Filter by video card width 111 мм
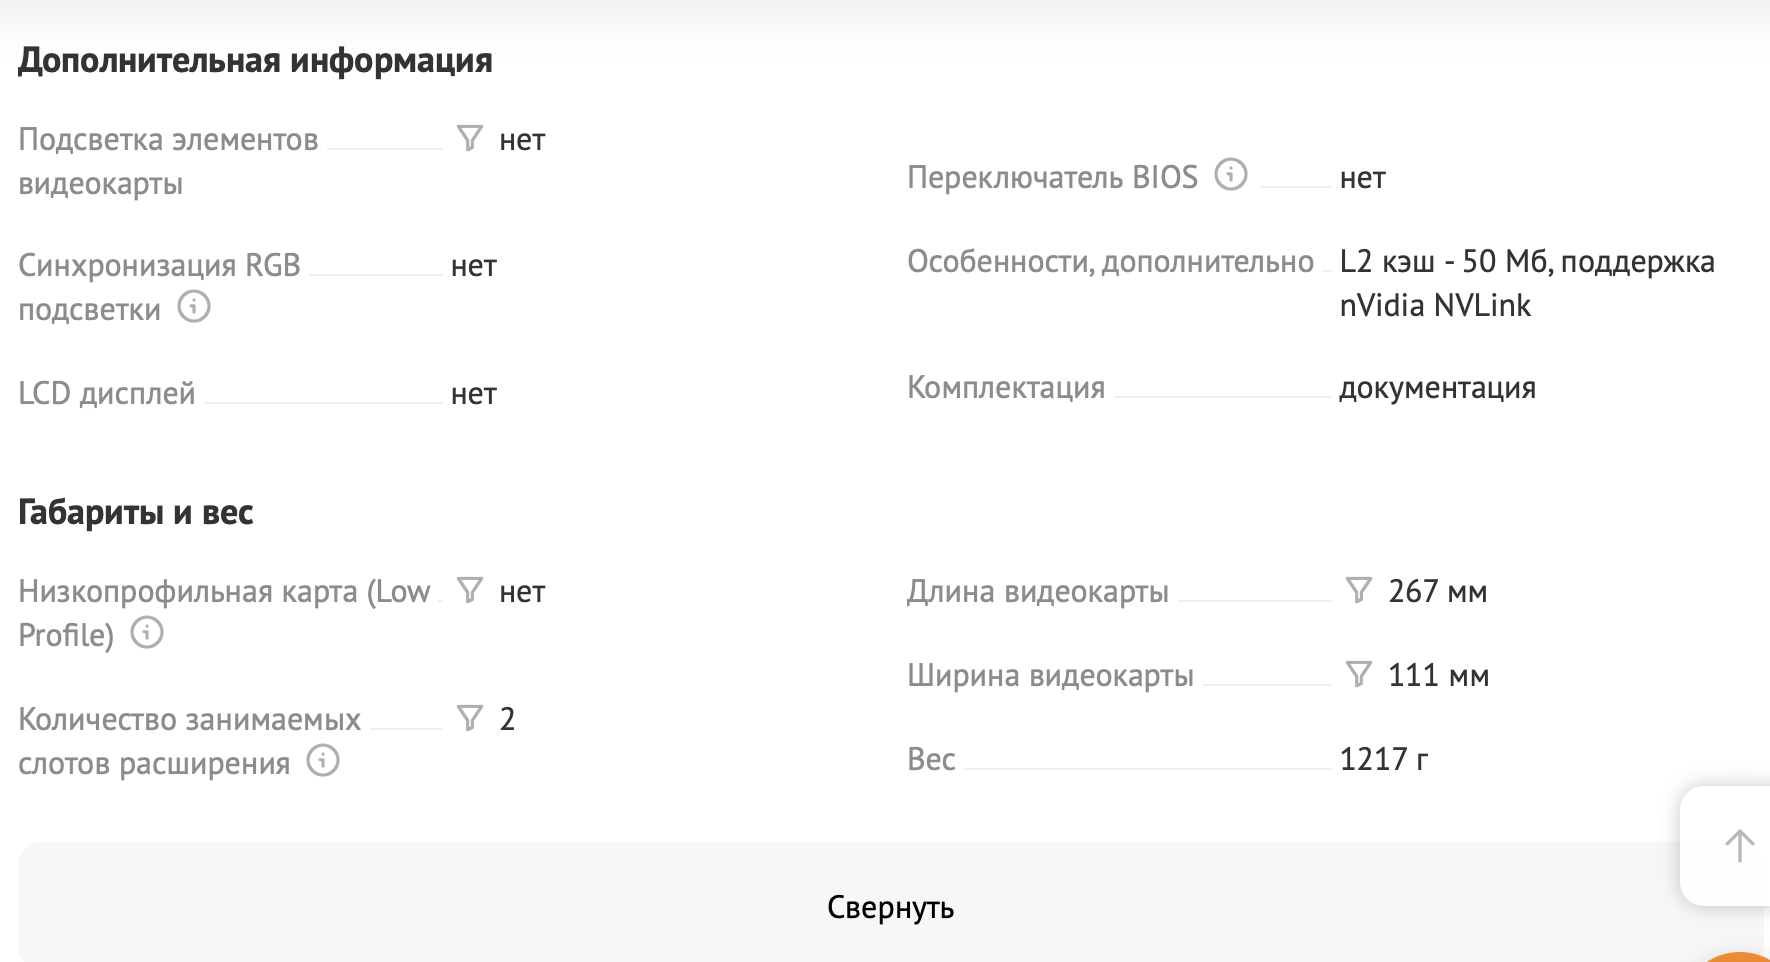Screen dimensions: 1770x962 1358,674
